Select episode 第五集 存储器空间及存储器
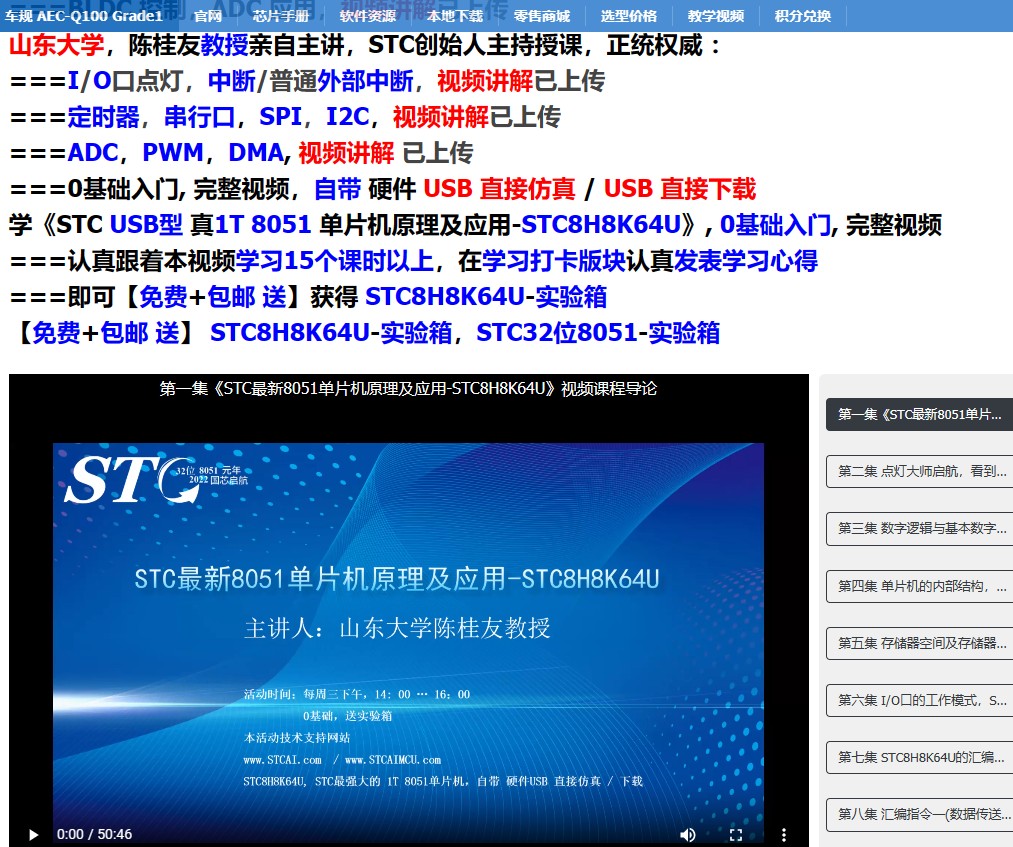1013x847 pixels. point(920,643)
